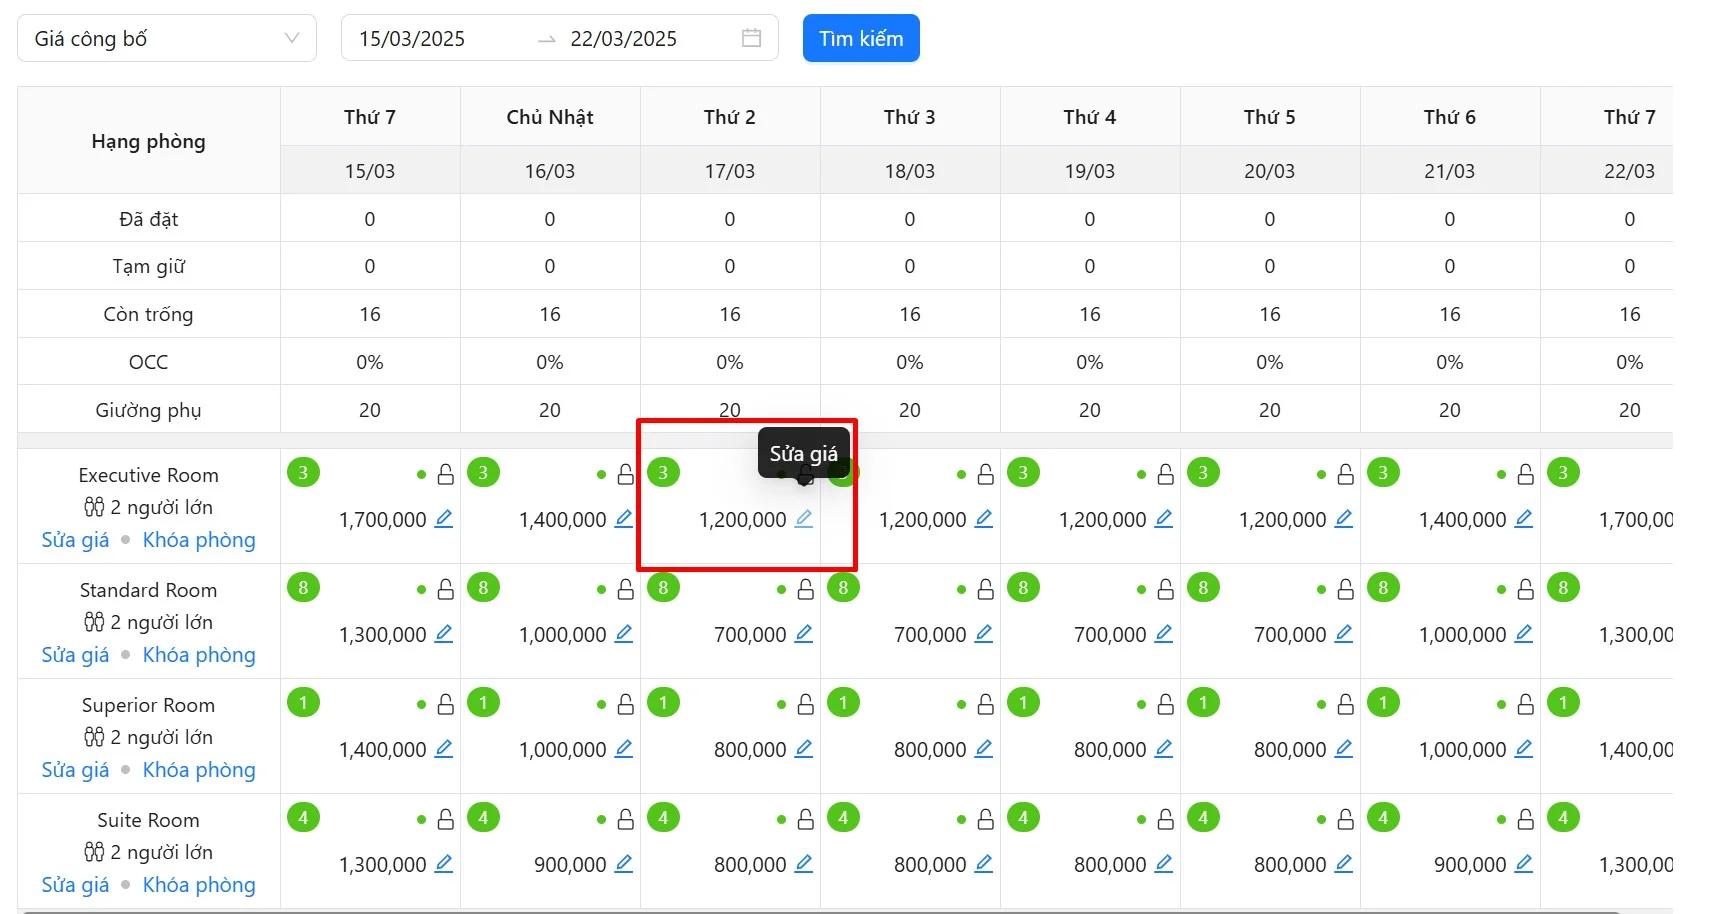Open calendar icon in date range field
Viewport: 1710px width, 914px height.
752,38
